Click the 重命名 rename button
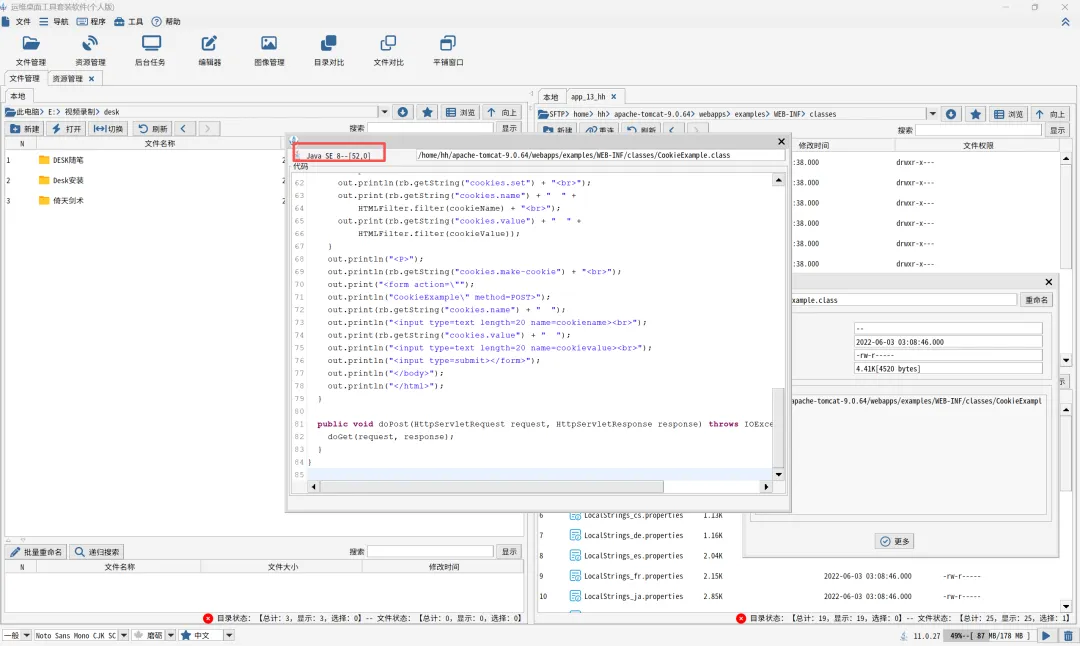1080x646 pixels. 1036,300
